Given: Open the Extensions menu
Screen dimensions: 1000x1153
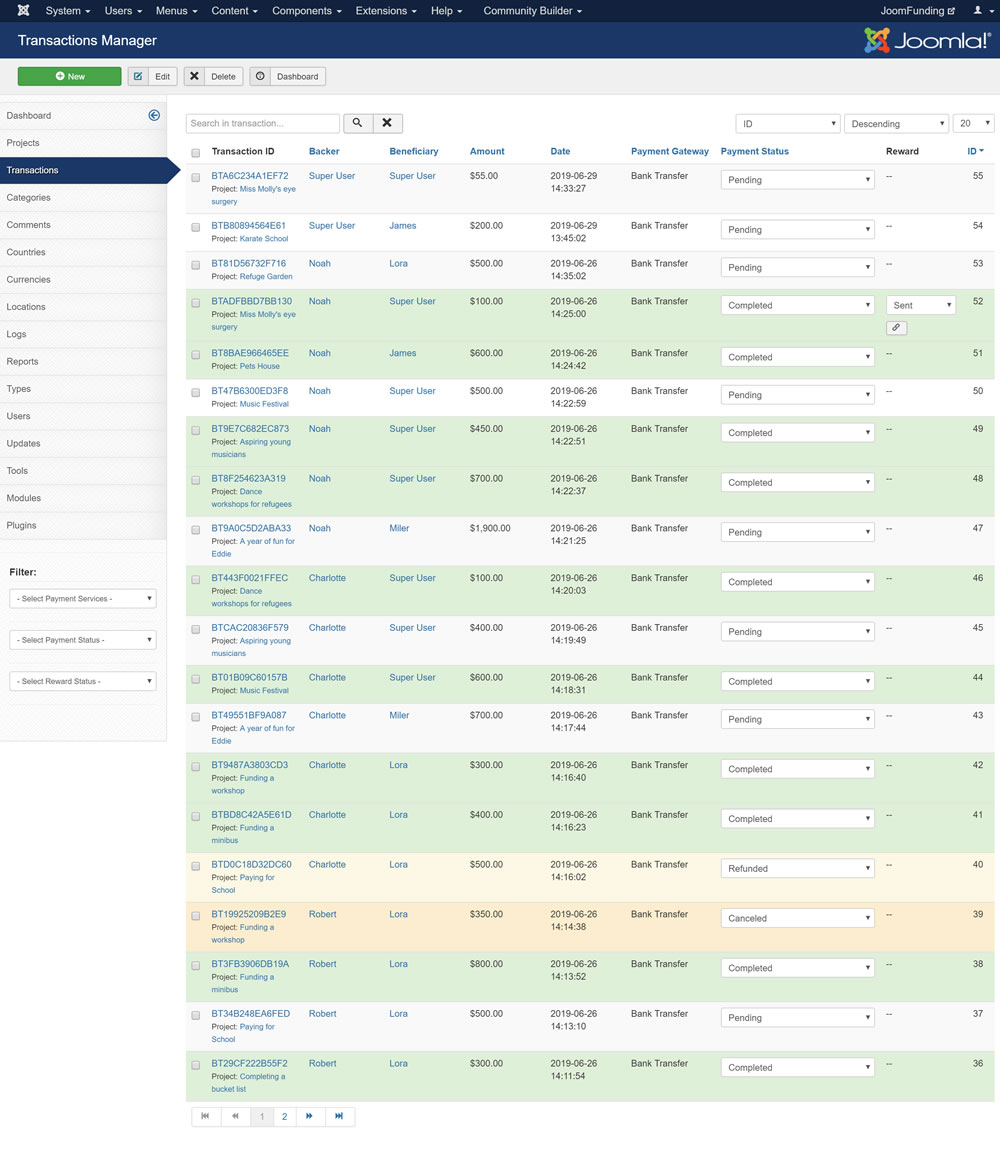Looking at the screenshot, I should pyautogui.click(x=386, y=10).
